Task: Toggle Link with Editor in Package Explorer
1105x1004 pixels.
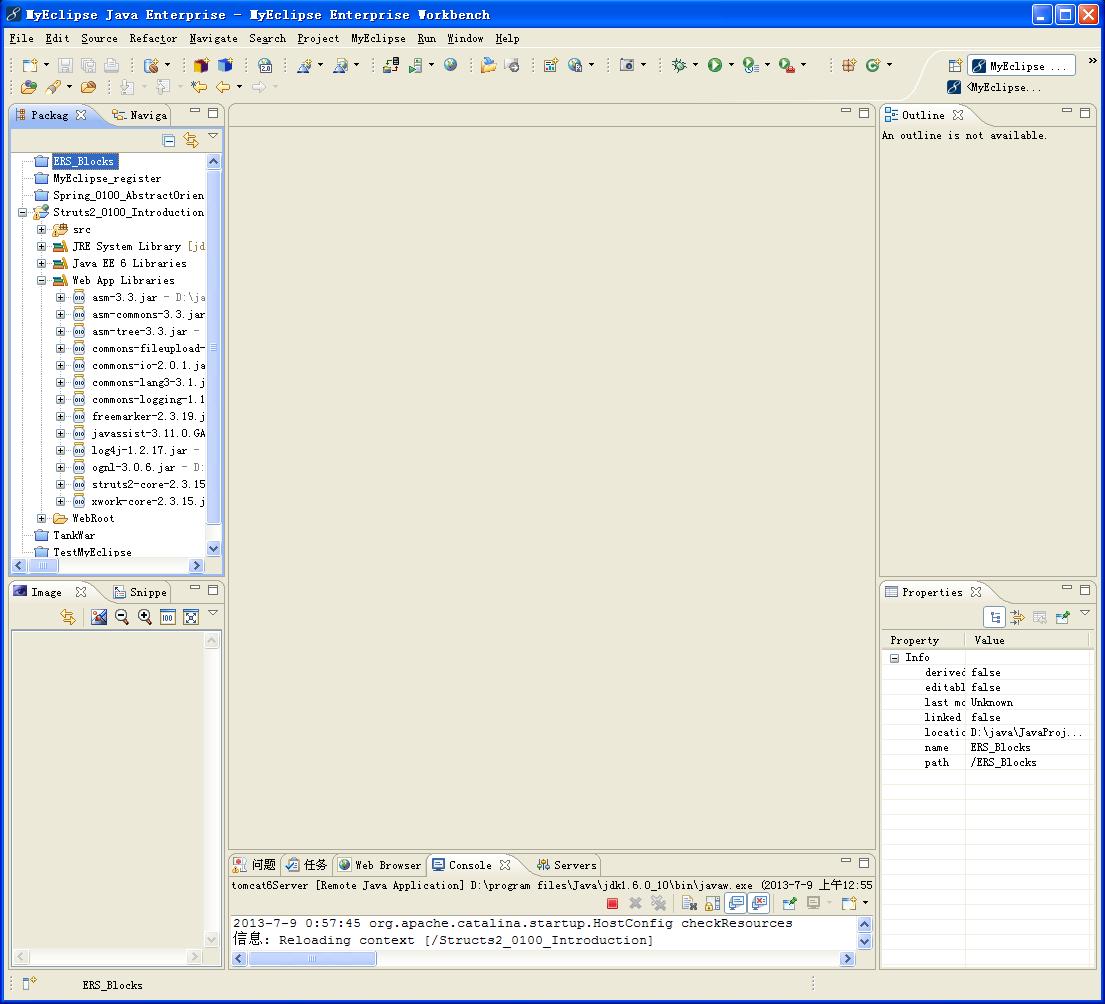Action: coord(191,141)
